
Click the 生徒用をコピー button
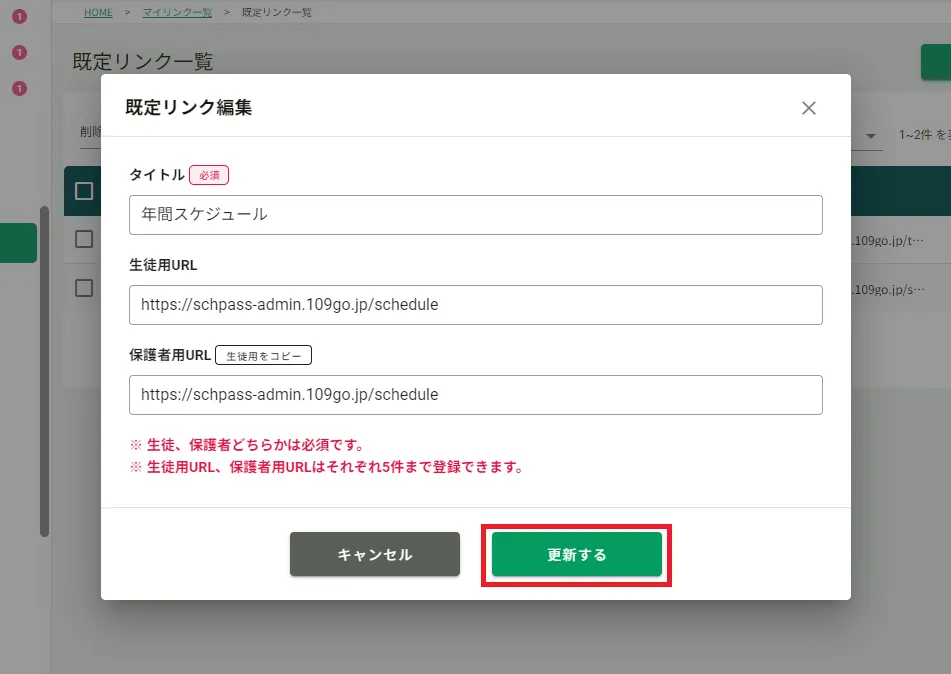[263, 356]
